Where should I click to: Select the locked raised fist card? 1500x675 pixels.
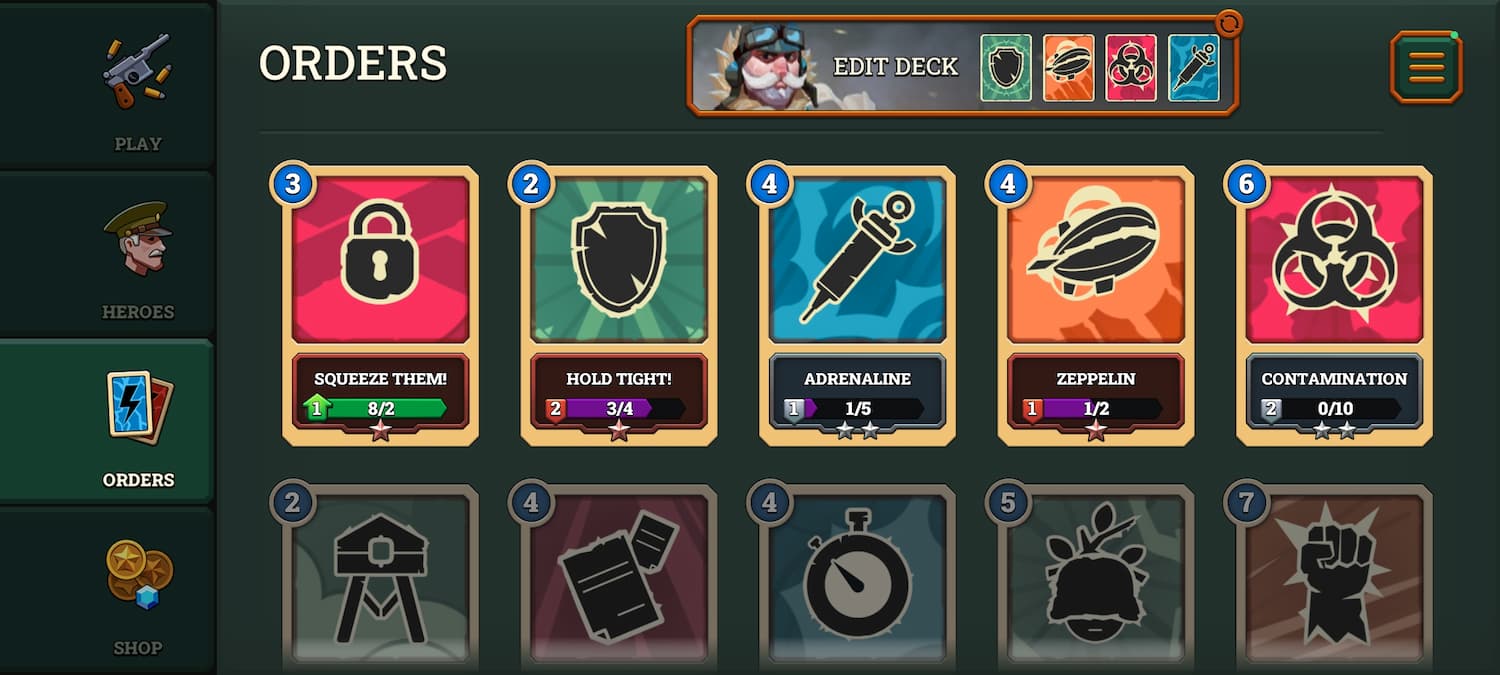pos(1334,580)
